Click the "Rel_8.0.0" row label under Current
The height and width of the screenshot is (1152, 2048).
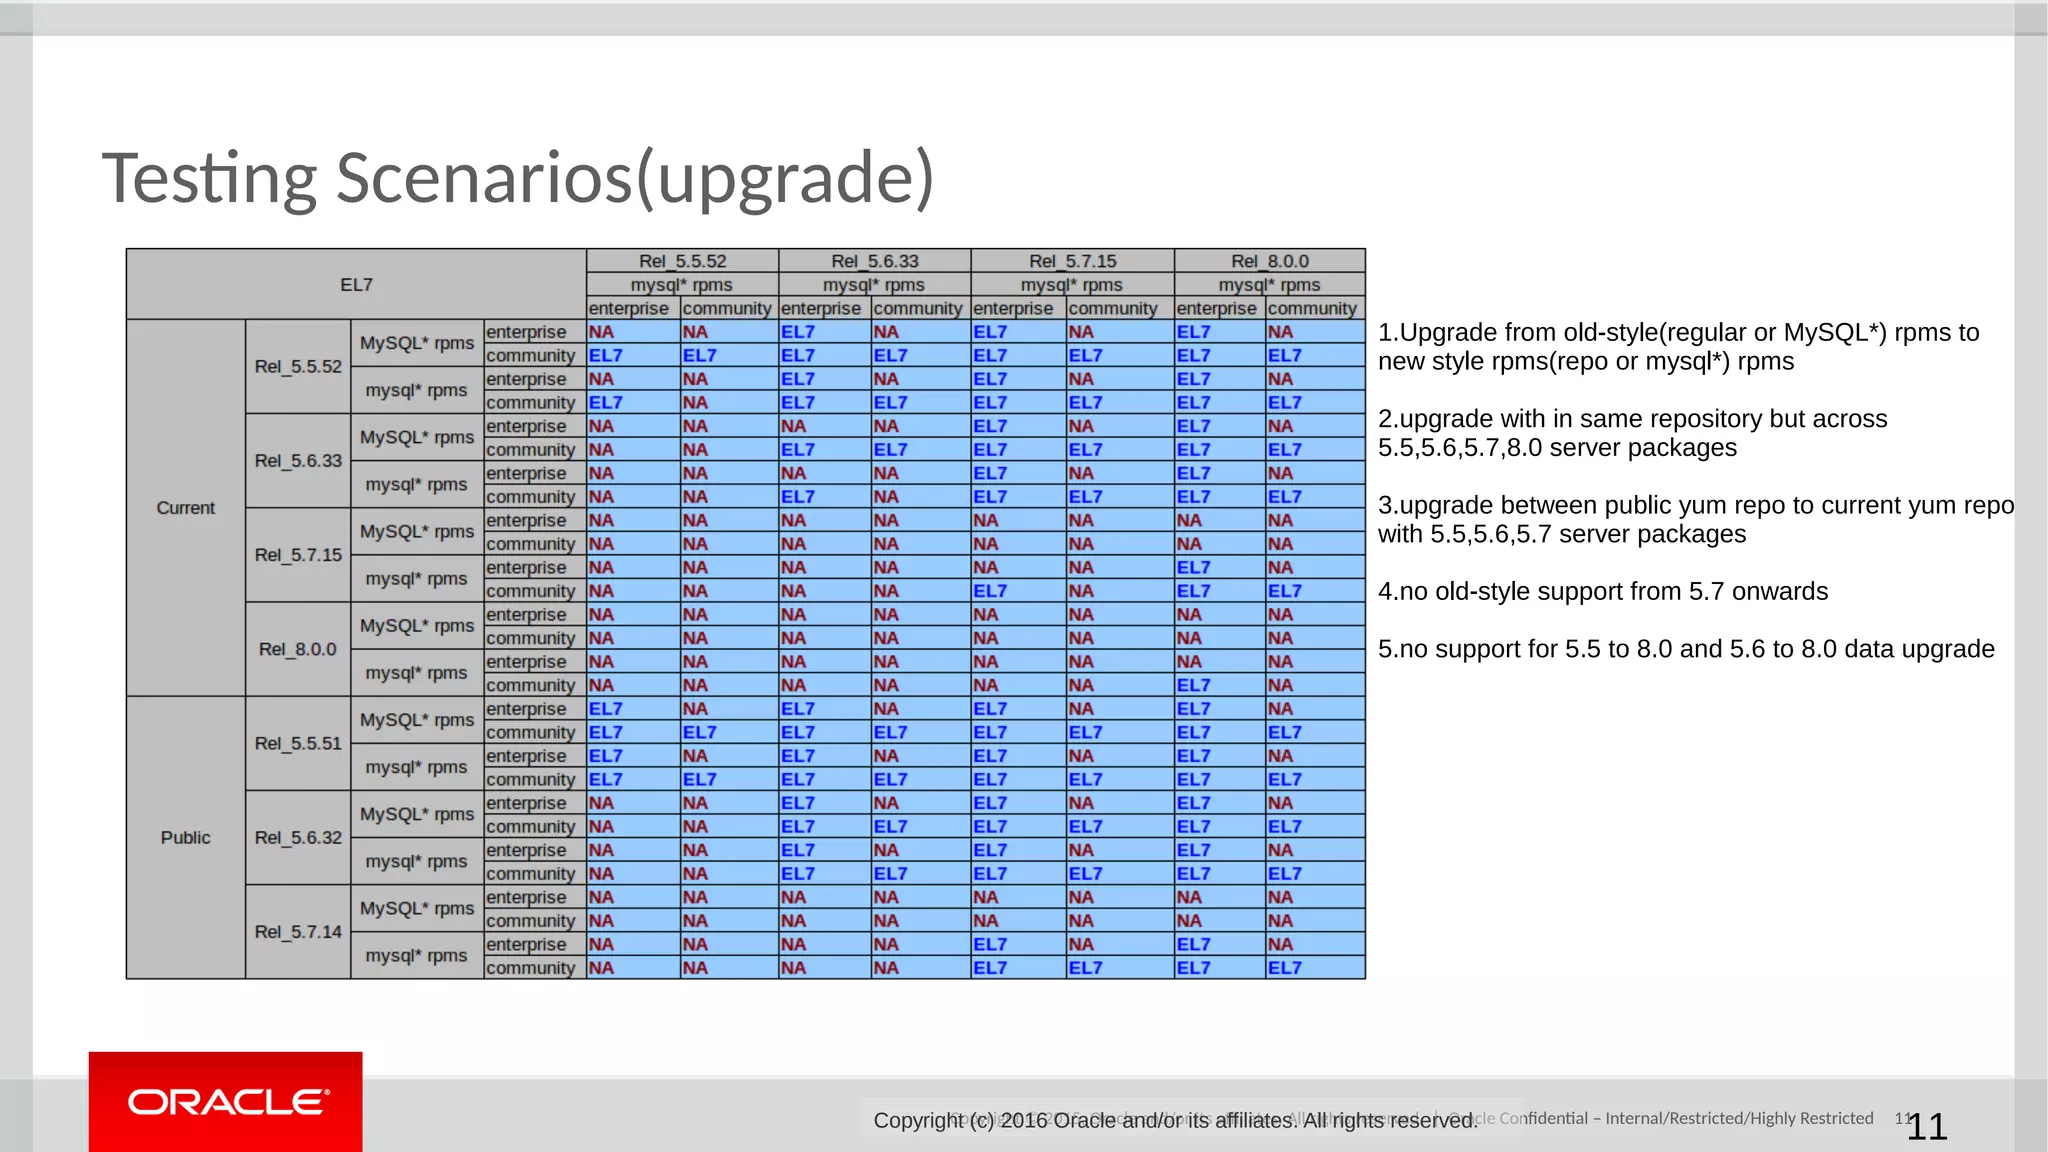(298, 649)
